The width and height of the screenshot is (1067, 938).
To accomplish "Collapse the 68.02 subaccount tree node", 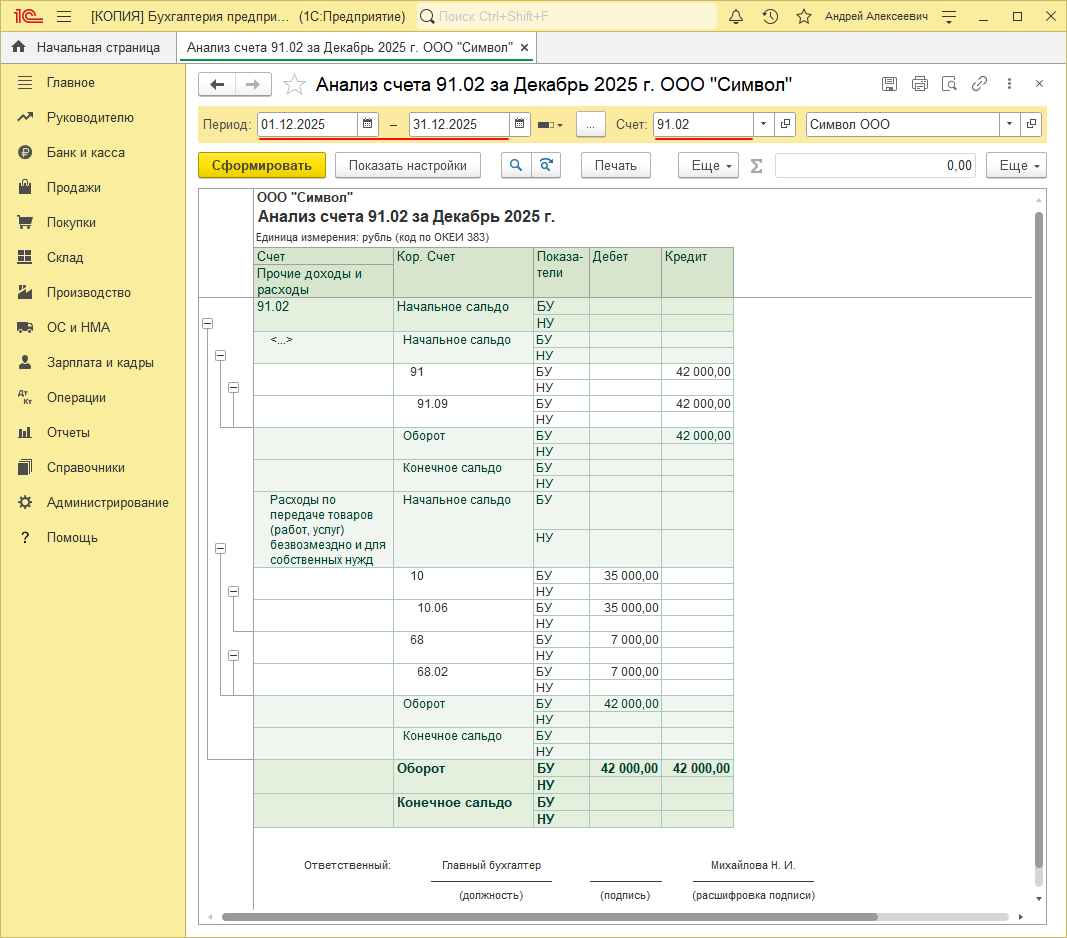I will coord(234,655).
